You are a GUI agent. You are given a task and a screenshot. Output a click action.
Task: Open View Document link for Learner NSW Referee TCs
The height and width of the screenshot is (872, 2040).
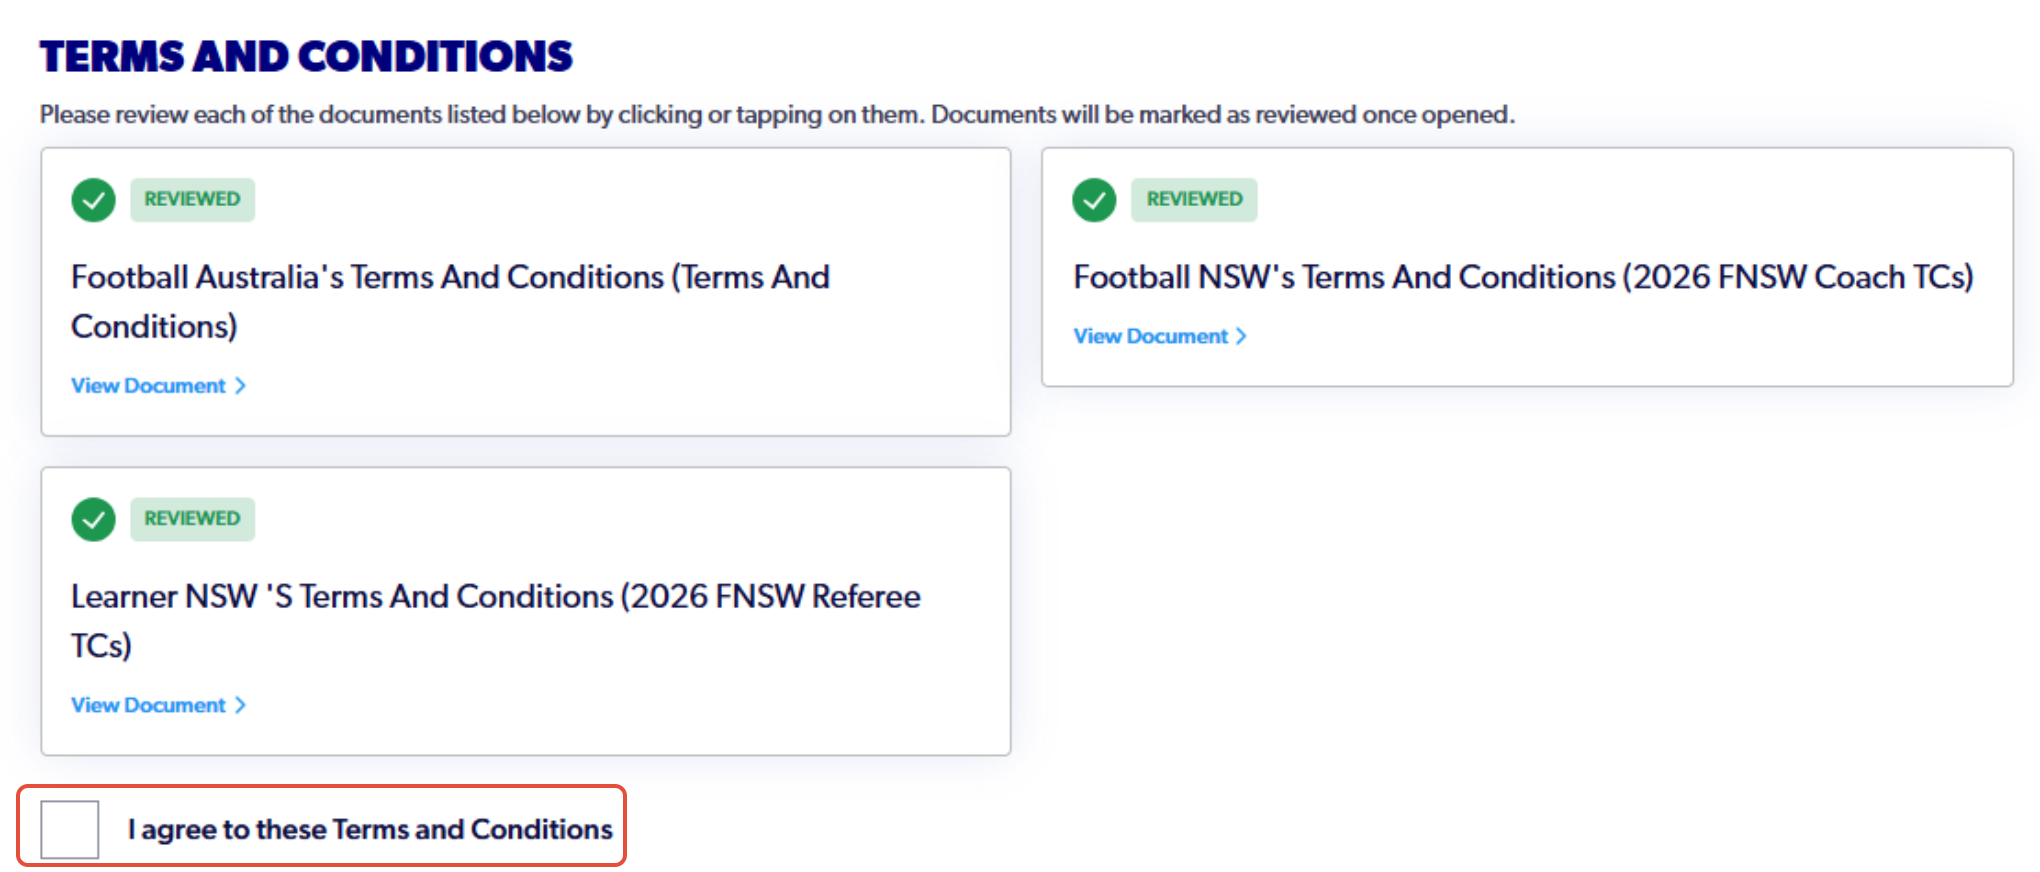point(158,705)
